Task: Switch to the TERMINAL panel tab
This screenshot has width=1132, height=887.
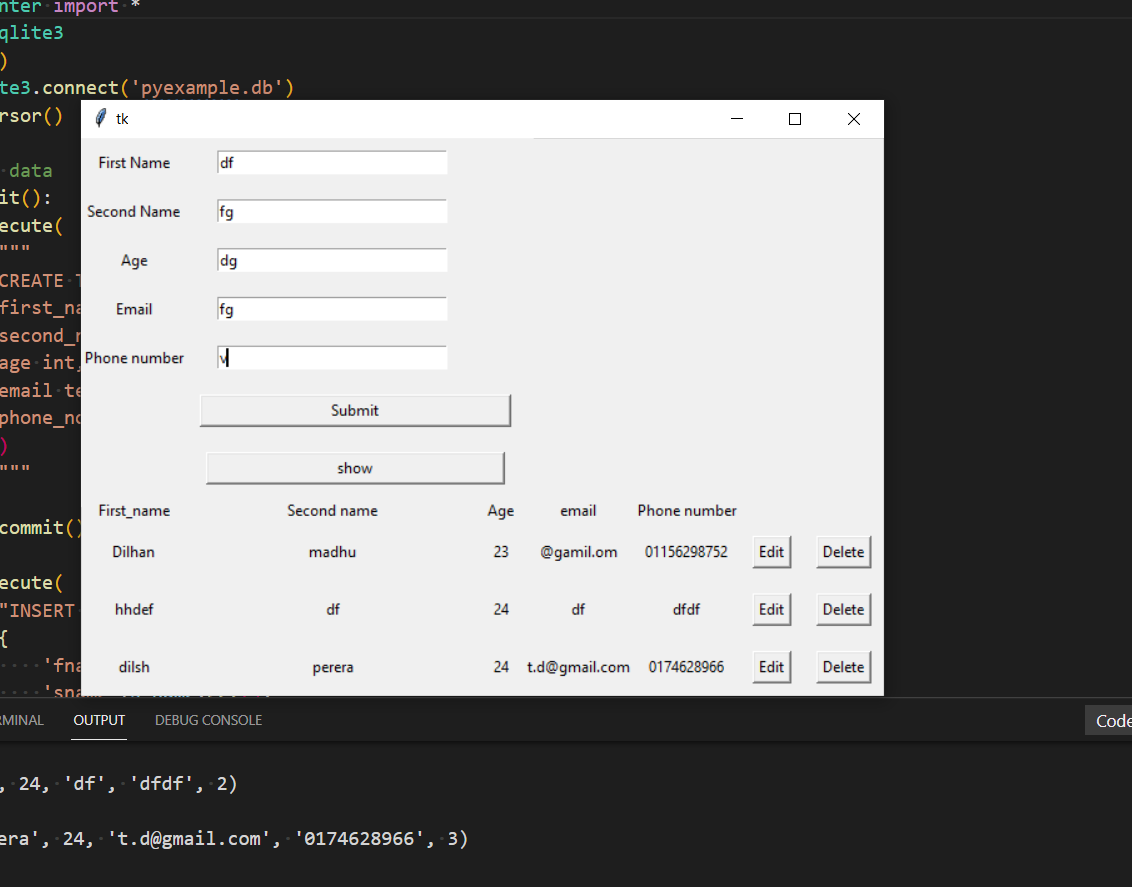Action: [22, 720]
